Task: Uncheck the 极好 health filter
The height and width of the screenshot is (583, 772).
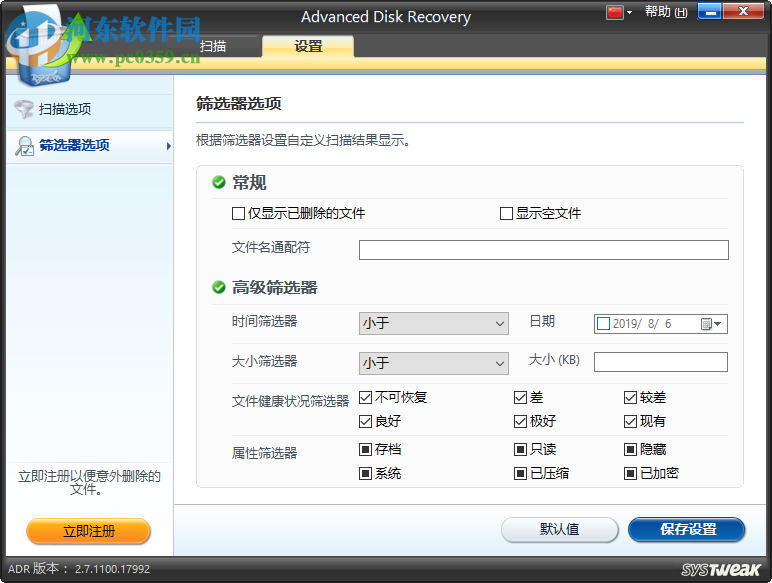Action: click(x=520, y=421)
